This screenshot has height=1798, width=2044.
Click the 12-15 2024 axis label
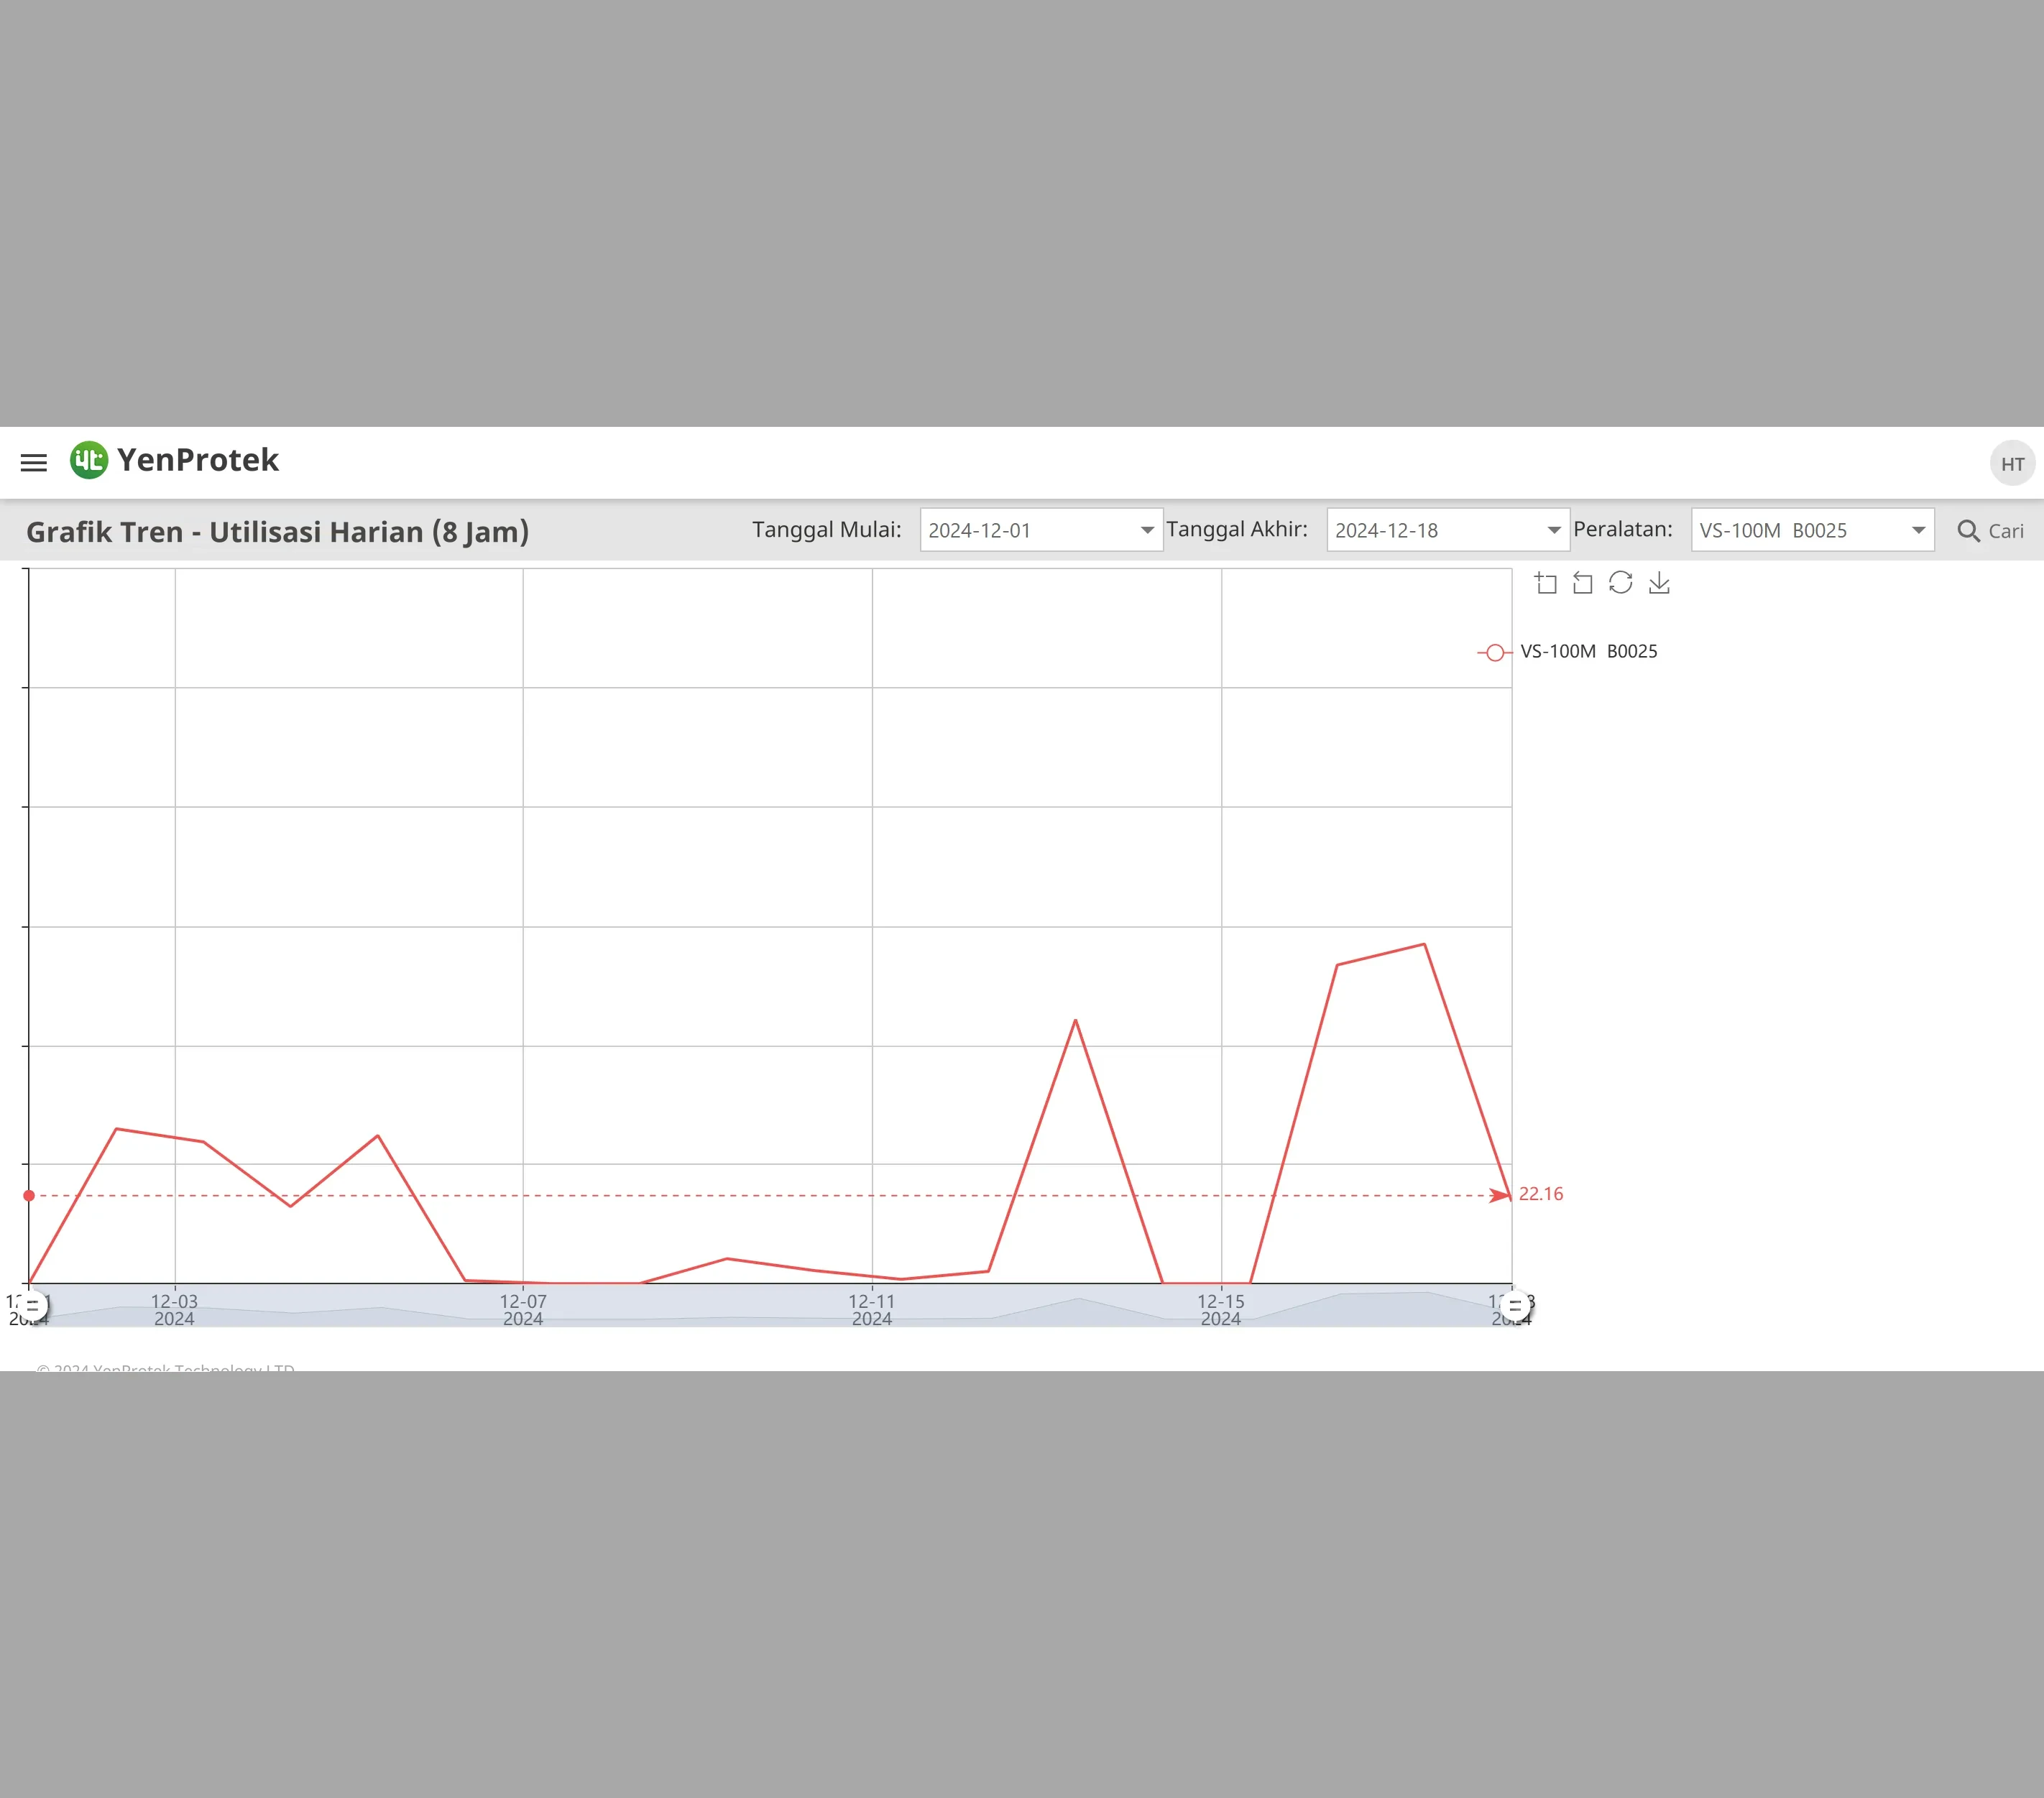tap(1221, 1310)
